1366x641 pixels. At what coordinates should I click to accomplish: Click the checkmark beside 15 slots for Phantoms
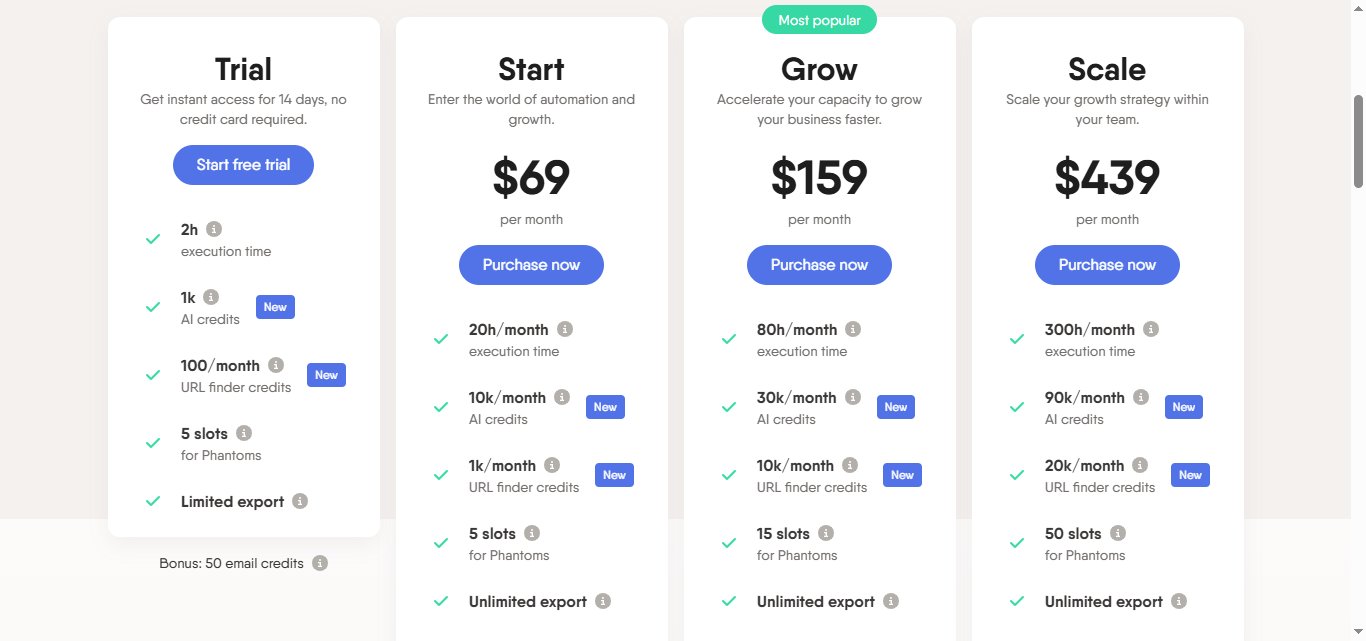tap(729, 543)
